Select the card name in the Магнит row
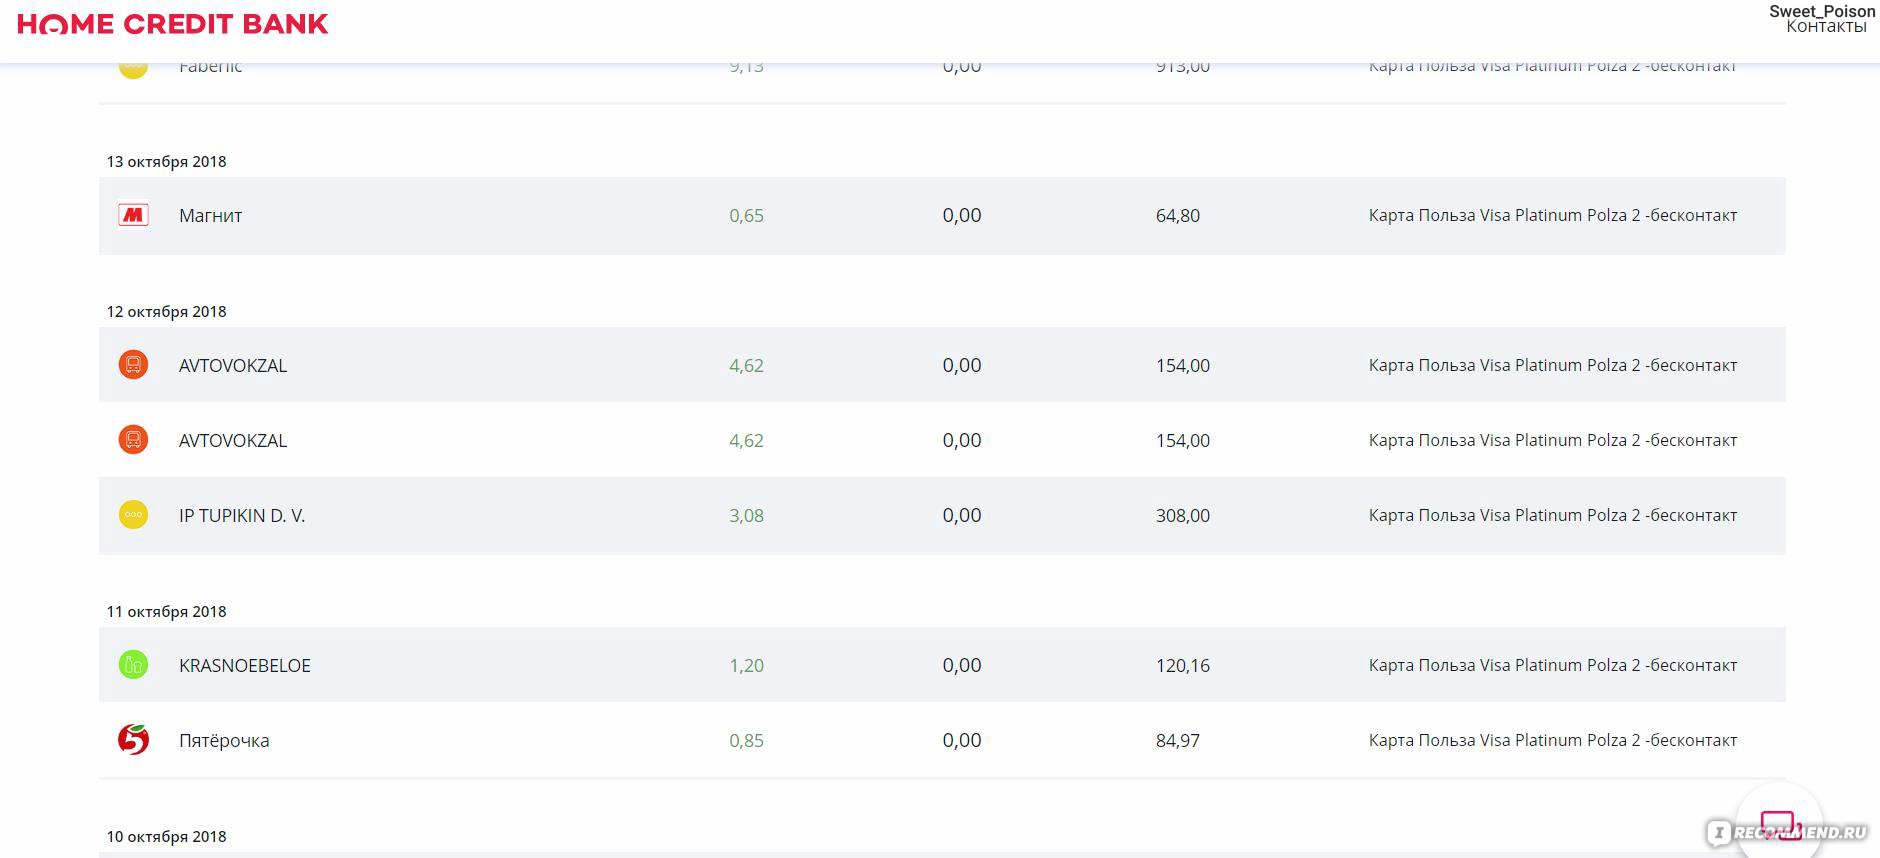 (1553, 216)
